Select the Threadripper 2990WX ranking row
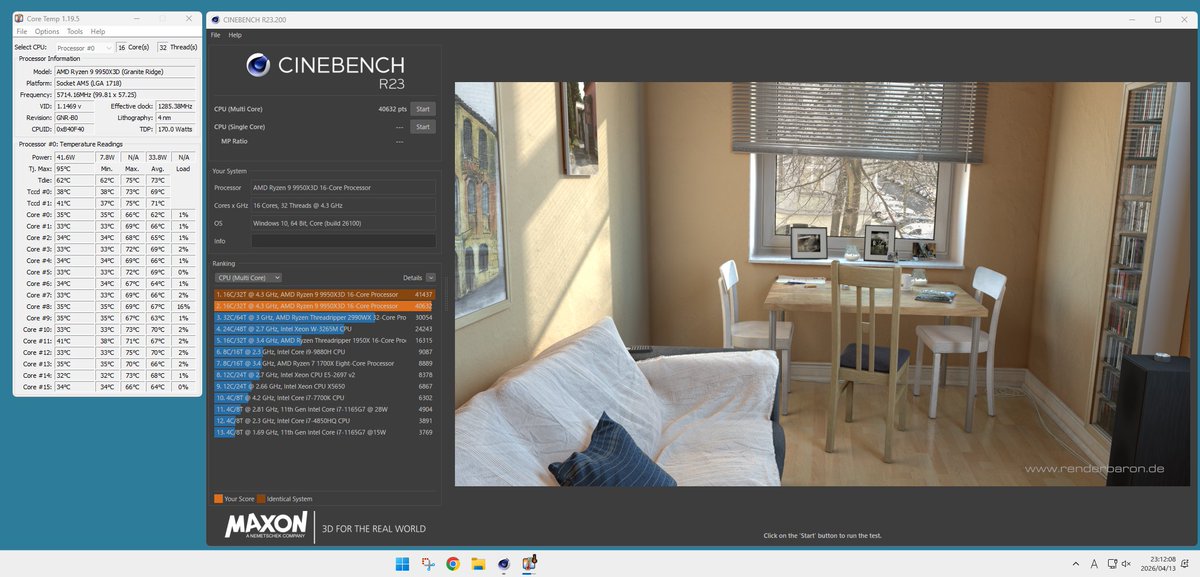This screenshot has height=577, width=1200. click(x=325, y=317)
